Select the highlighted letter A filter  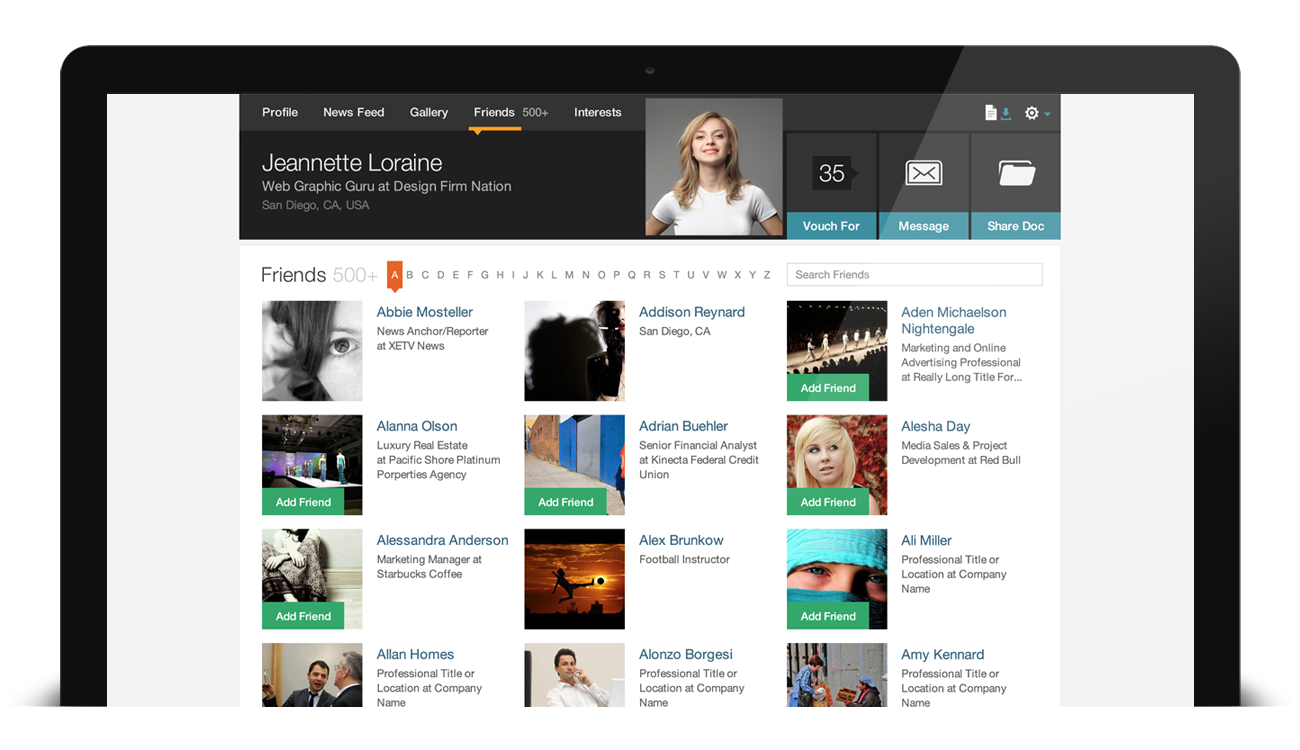pyautogui.click(x=395, y=275)
